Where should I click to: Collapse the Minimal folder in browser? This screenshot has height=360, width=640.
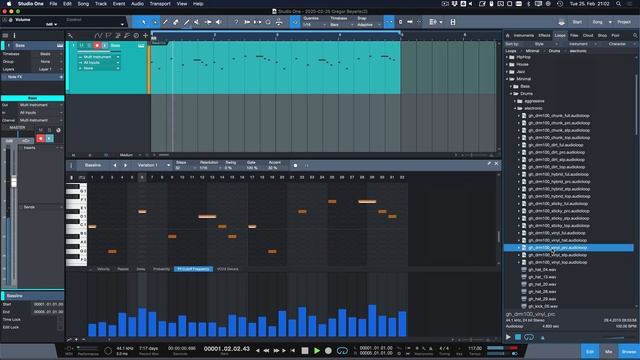[x=508, y=79]
